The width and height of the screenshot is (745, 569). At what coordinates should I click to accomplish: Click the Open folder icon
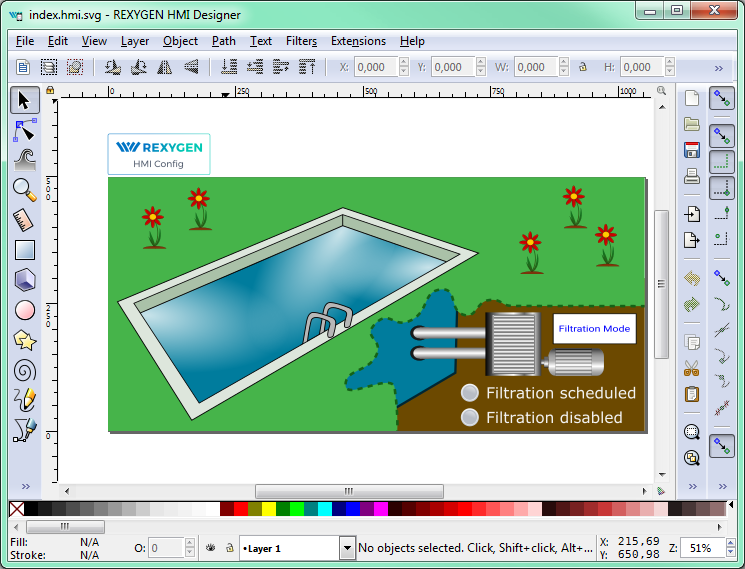(692, 124)
